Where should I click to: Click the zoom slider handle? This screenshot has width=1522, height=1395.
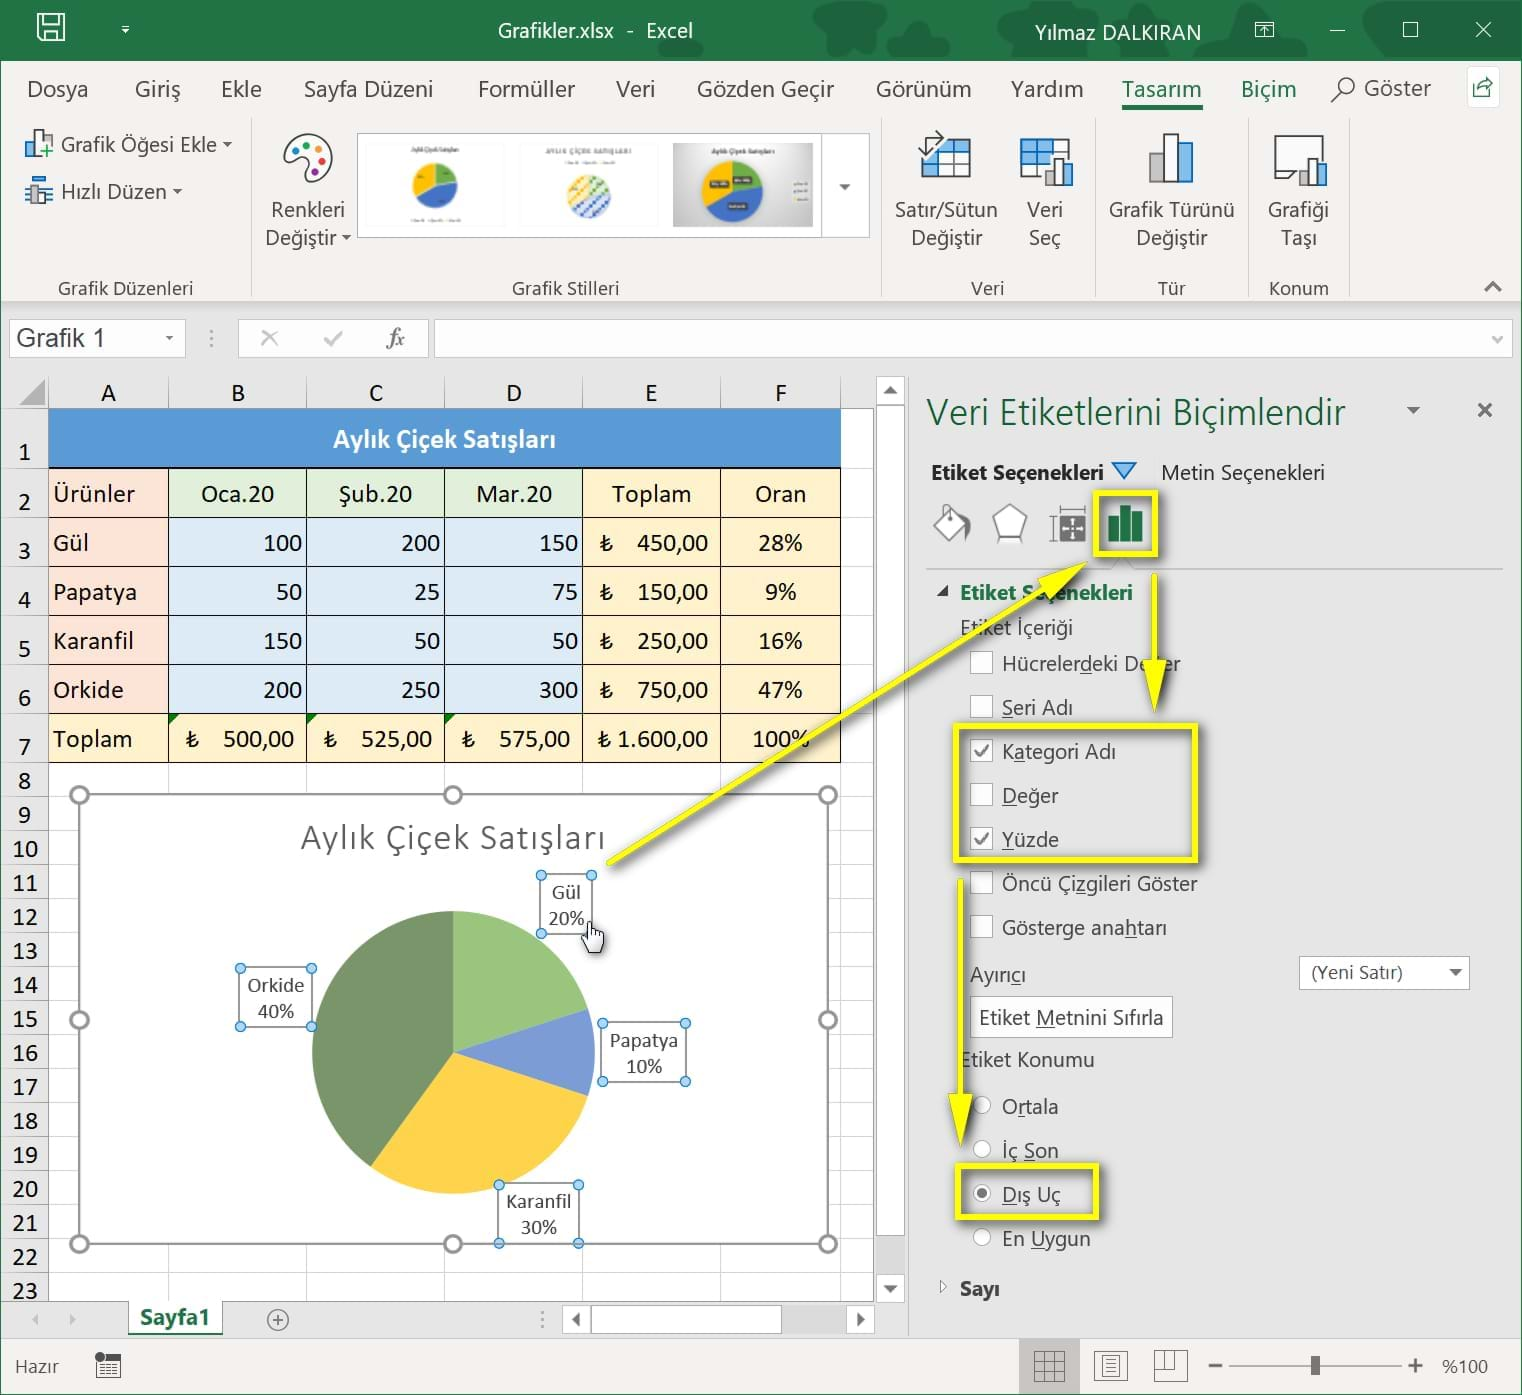(x=1315, y=1365)
